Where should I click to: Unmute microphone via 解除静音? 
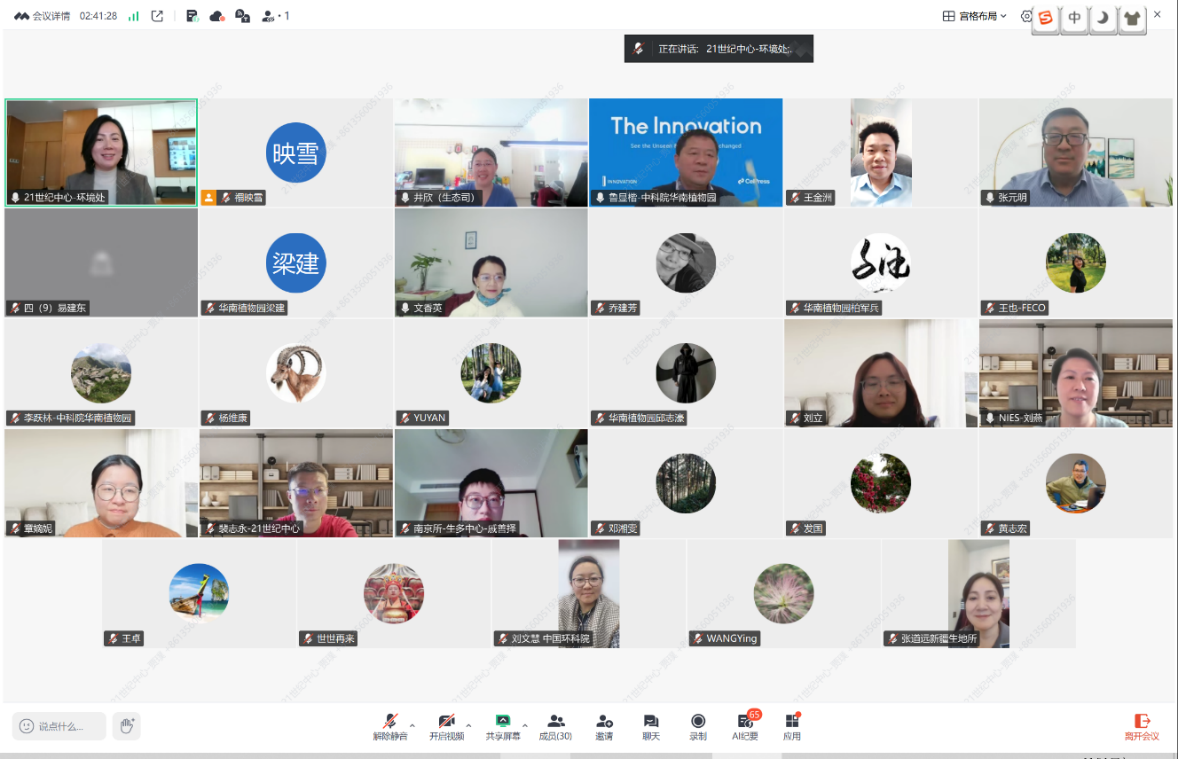click(390, 726)
